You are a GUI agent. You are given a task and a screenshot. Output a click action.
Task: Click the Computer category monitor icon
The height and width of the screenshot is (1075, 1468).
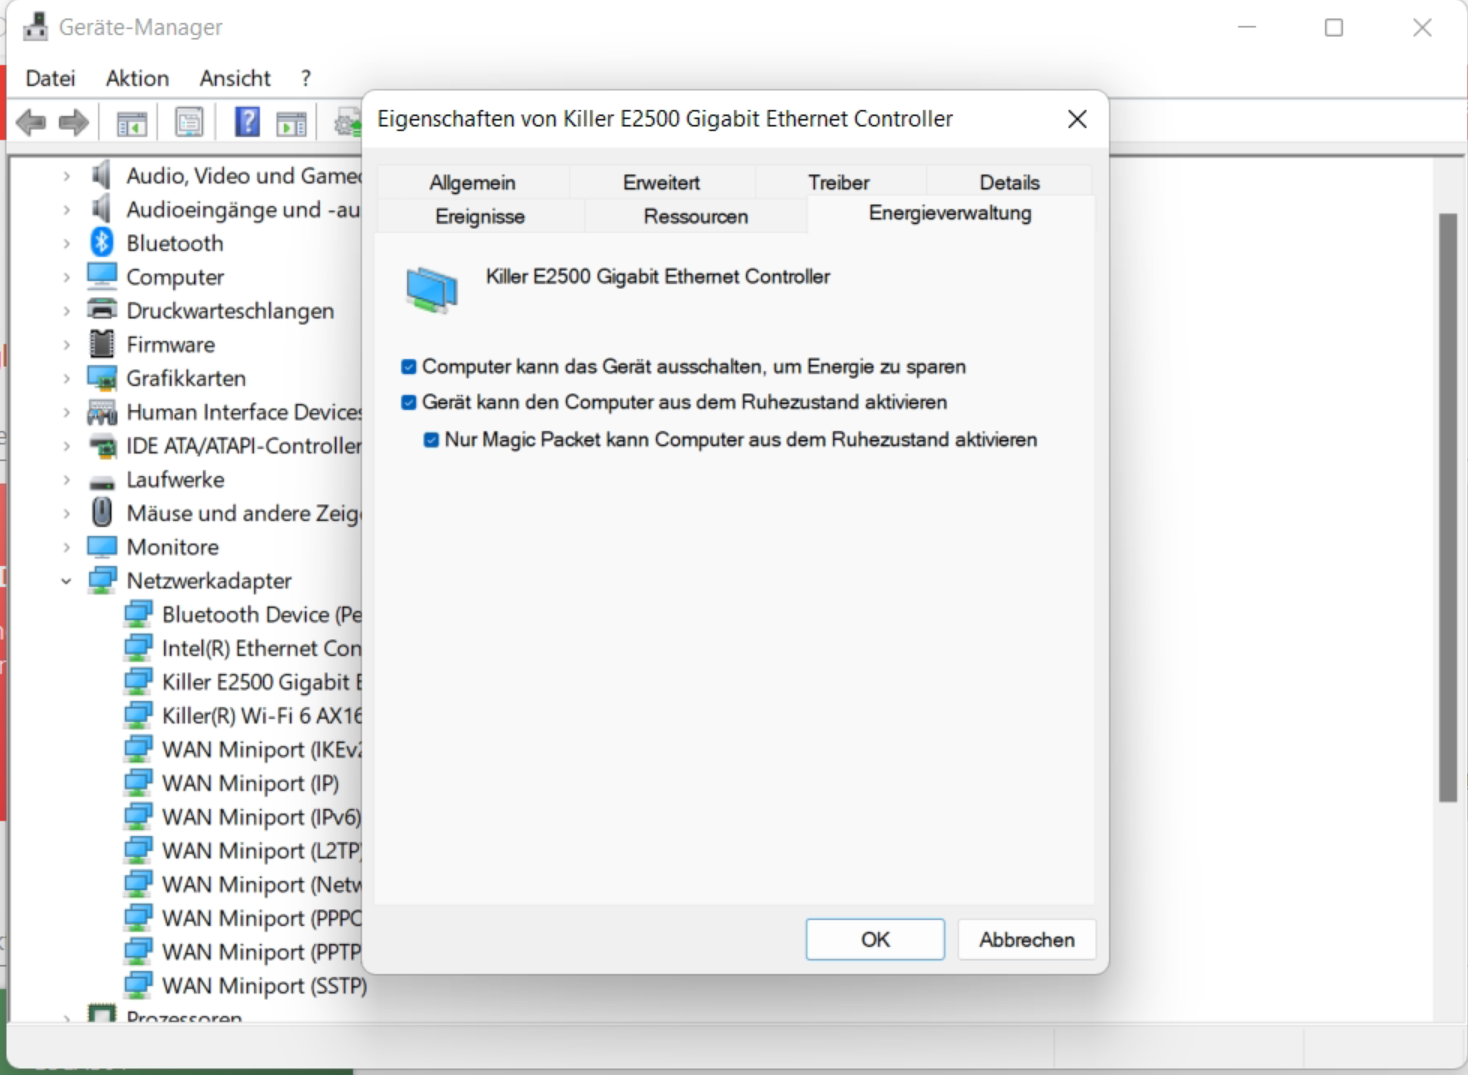pos(102,275)
